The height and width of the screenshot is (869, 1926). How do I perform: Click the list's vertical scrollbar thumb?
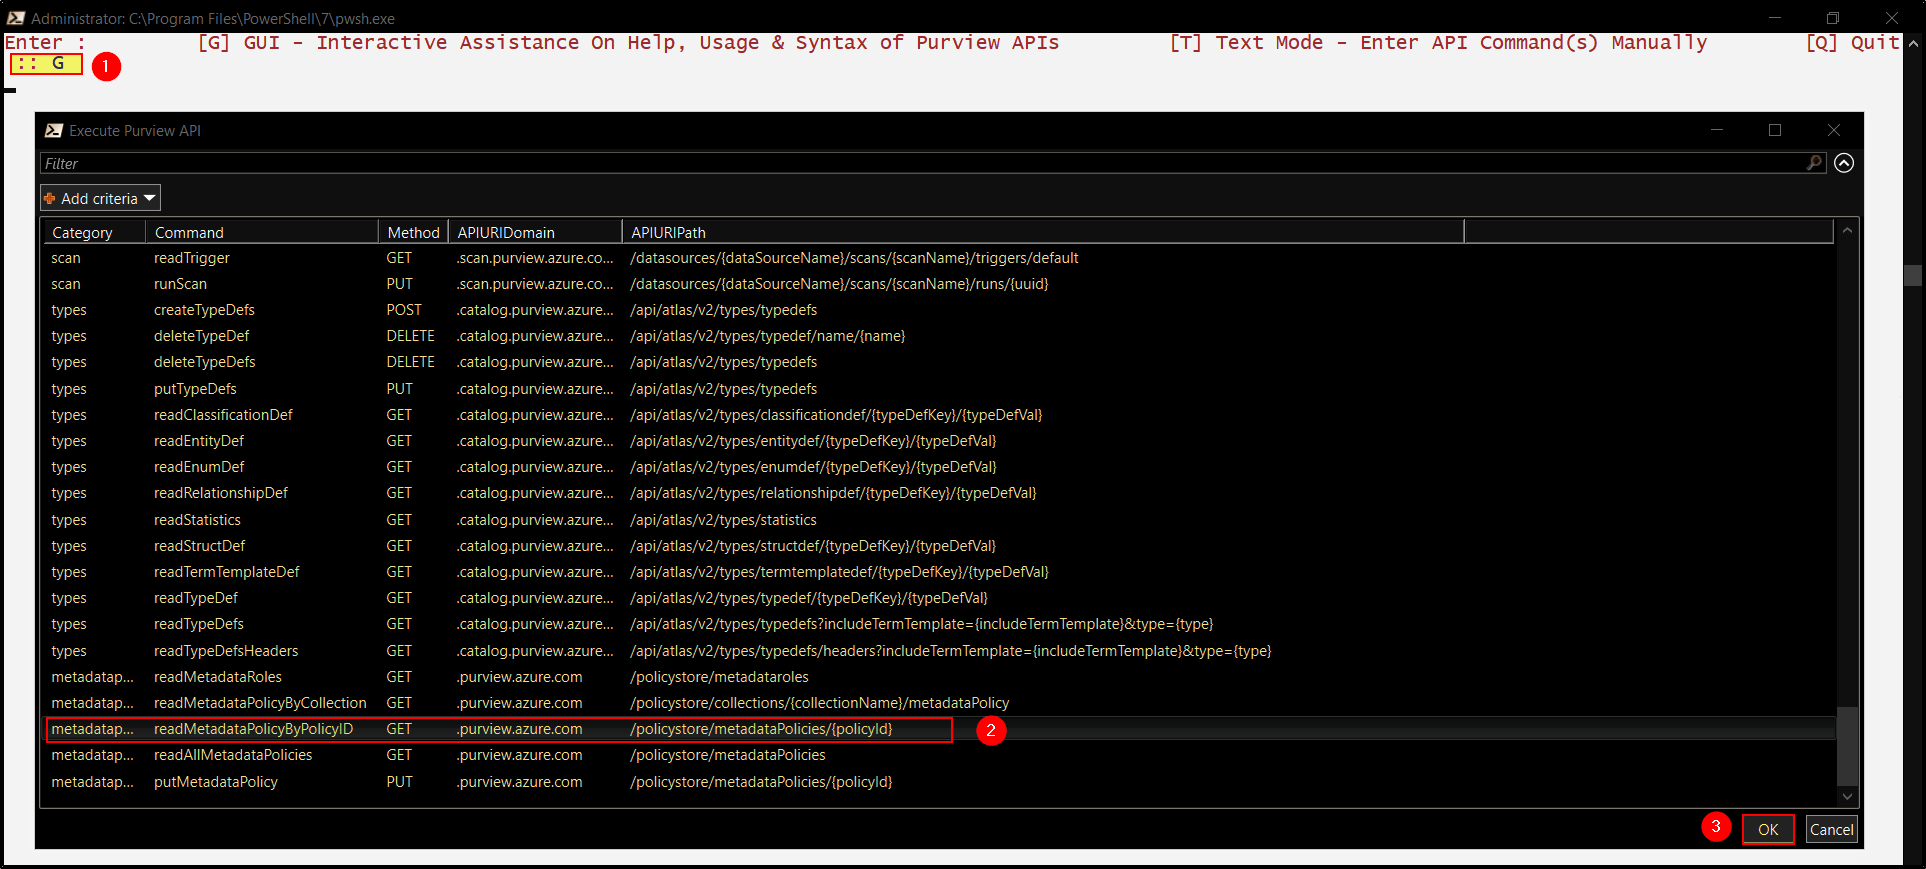pyautogui.click(x=1847, y=746)
